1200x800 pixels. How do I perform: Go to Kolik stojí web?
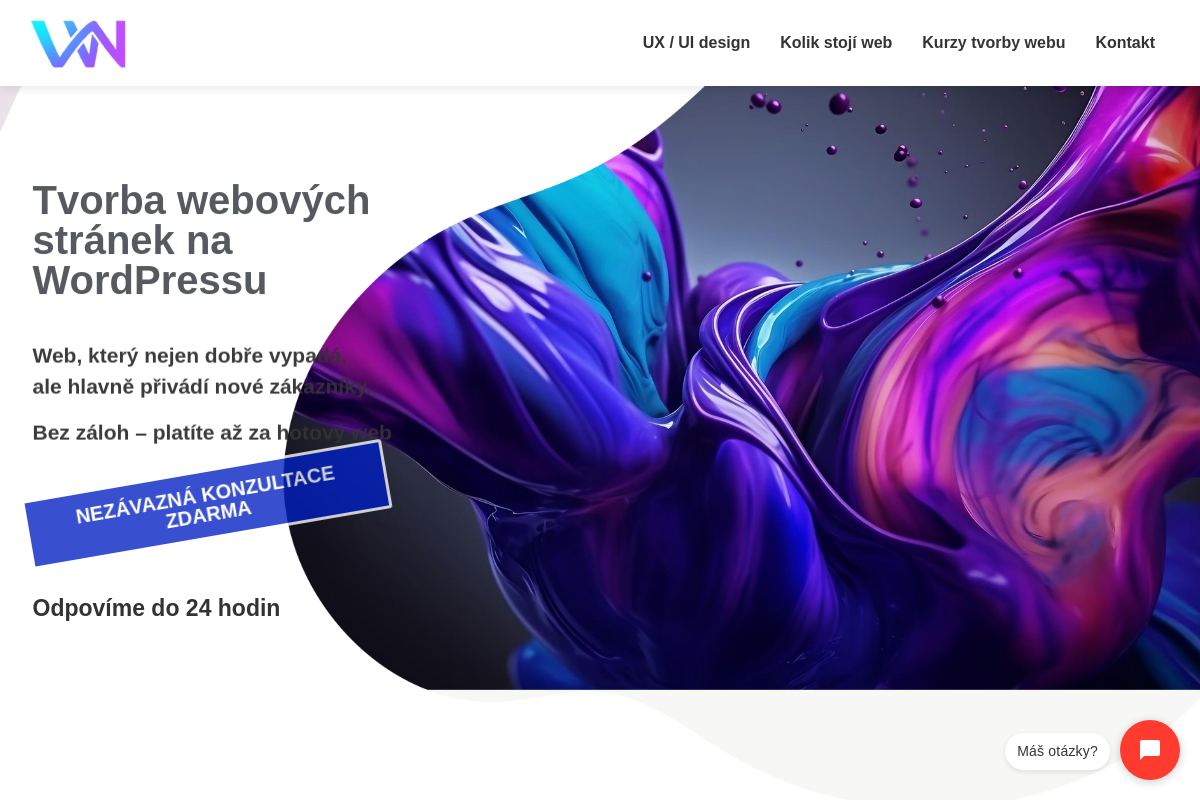[x=836, y=43]
